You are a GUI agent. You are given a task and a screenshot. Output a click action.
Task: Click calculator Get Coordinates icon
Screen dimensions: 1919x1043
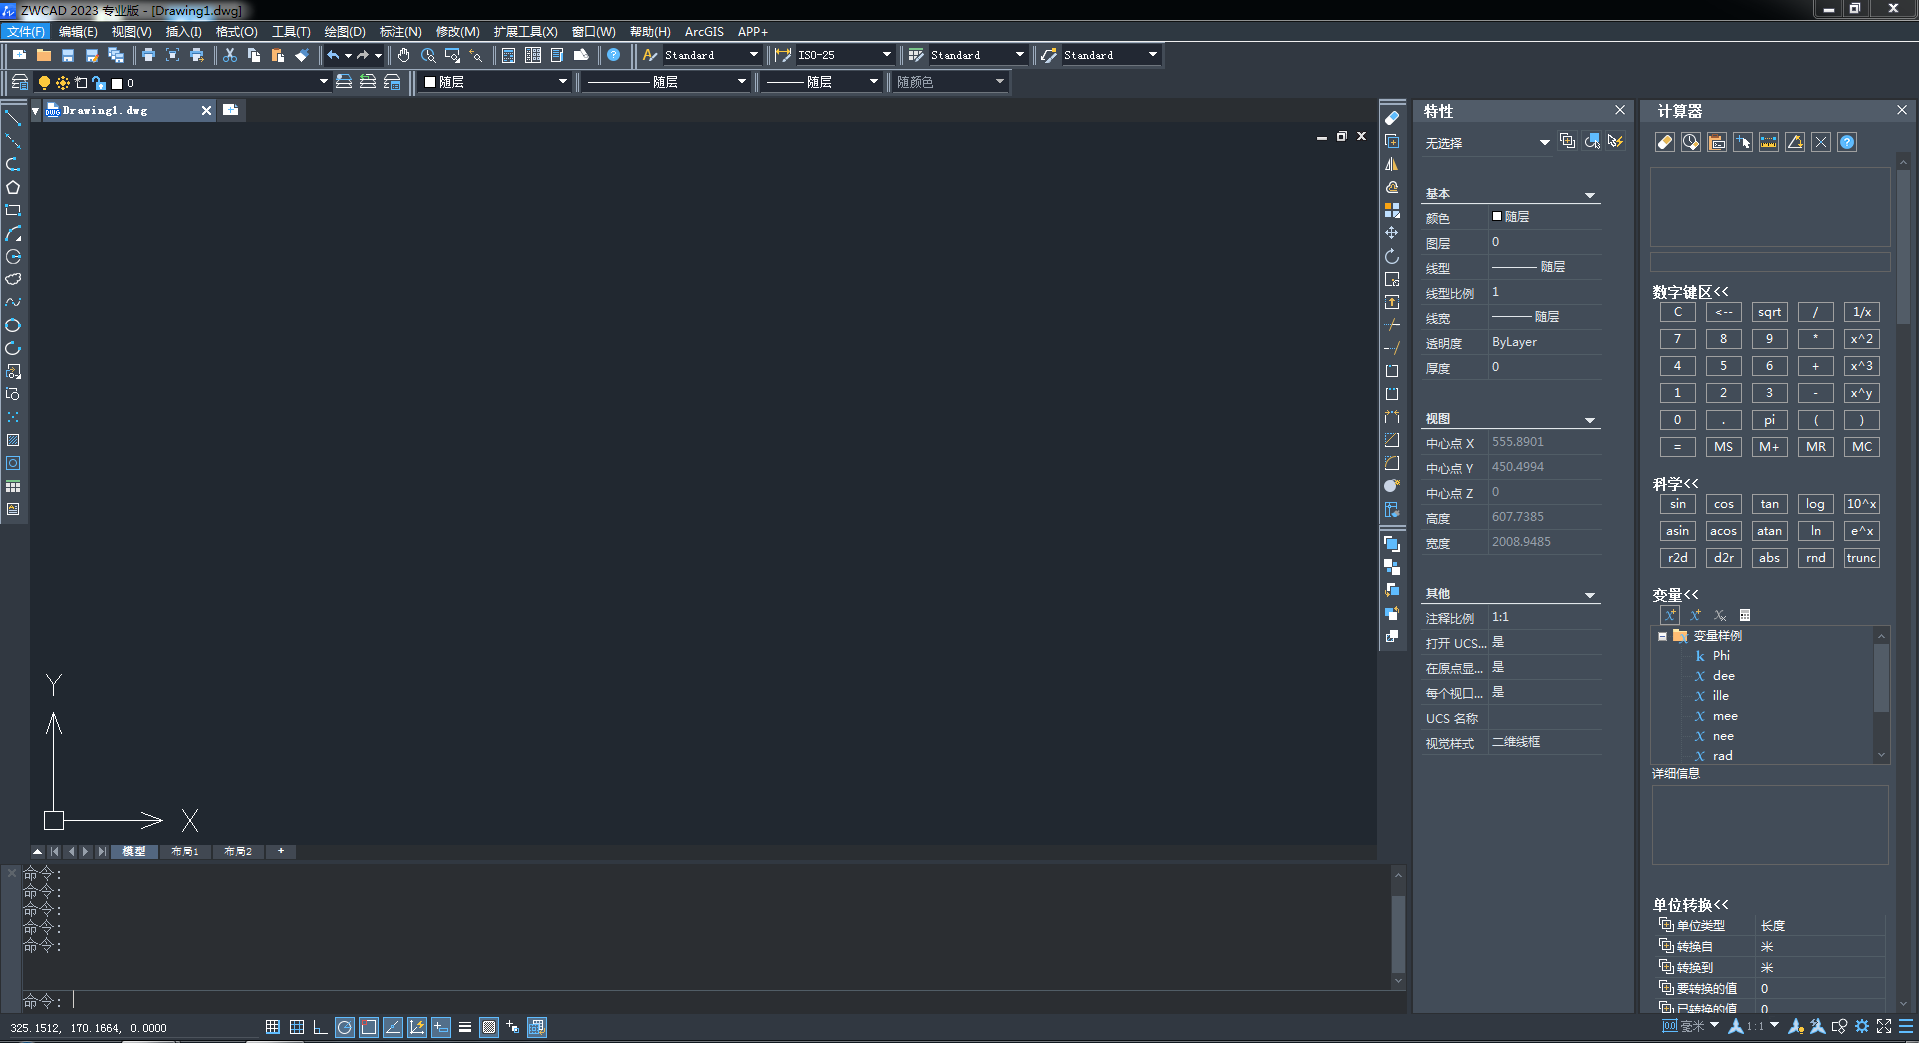pyautogui.click(x=1743, y=142)
